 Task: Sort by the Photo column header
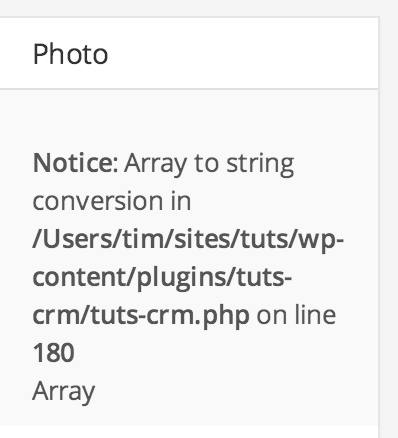(70, 54)
